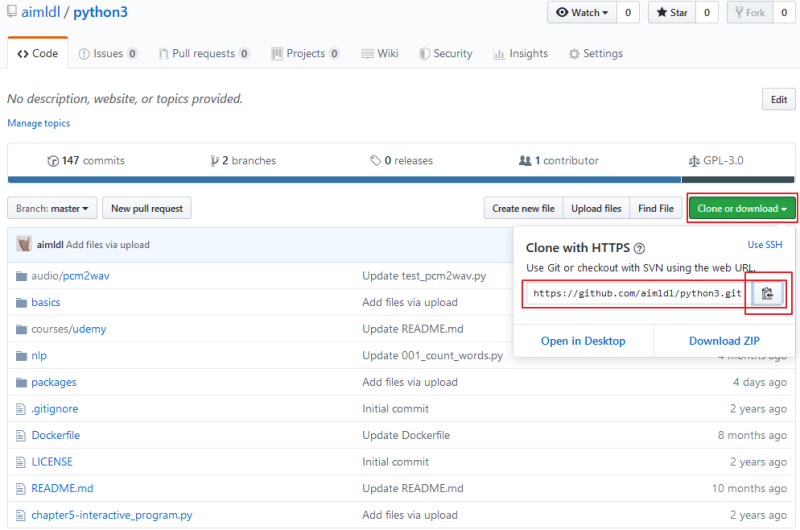Viewport: 800px width, 530px height.
Task: Click the New pull request button
Action: (147, 208)
